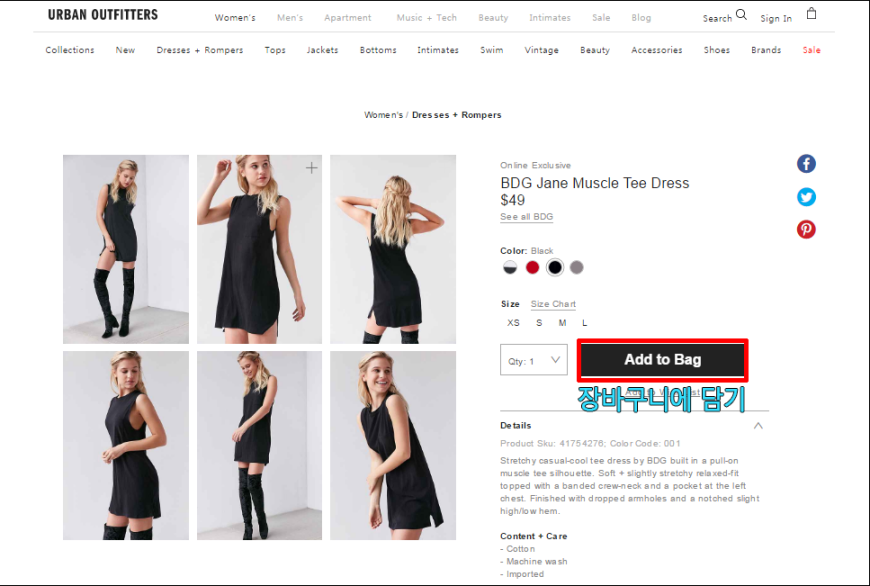Select the black color swatch

click(x=555, y=267)
